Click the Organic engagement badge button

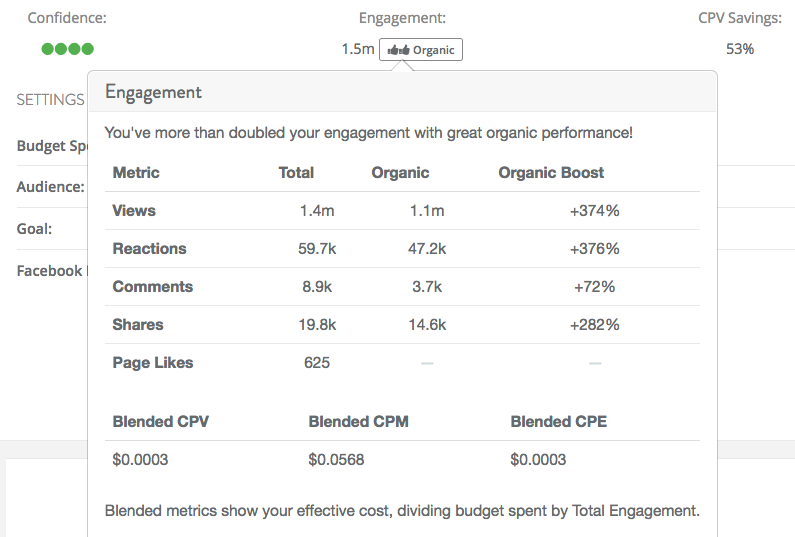click(x=421, y=50)
